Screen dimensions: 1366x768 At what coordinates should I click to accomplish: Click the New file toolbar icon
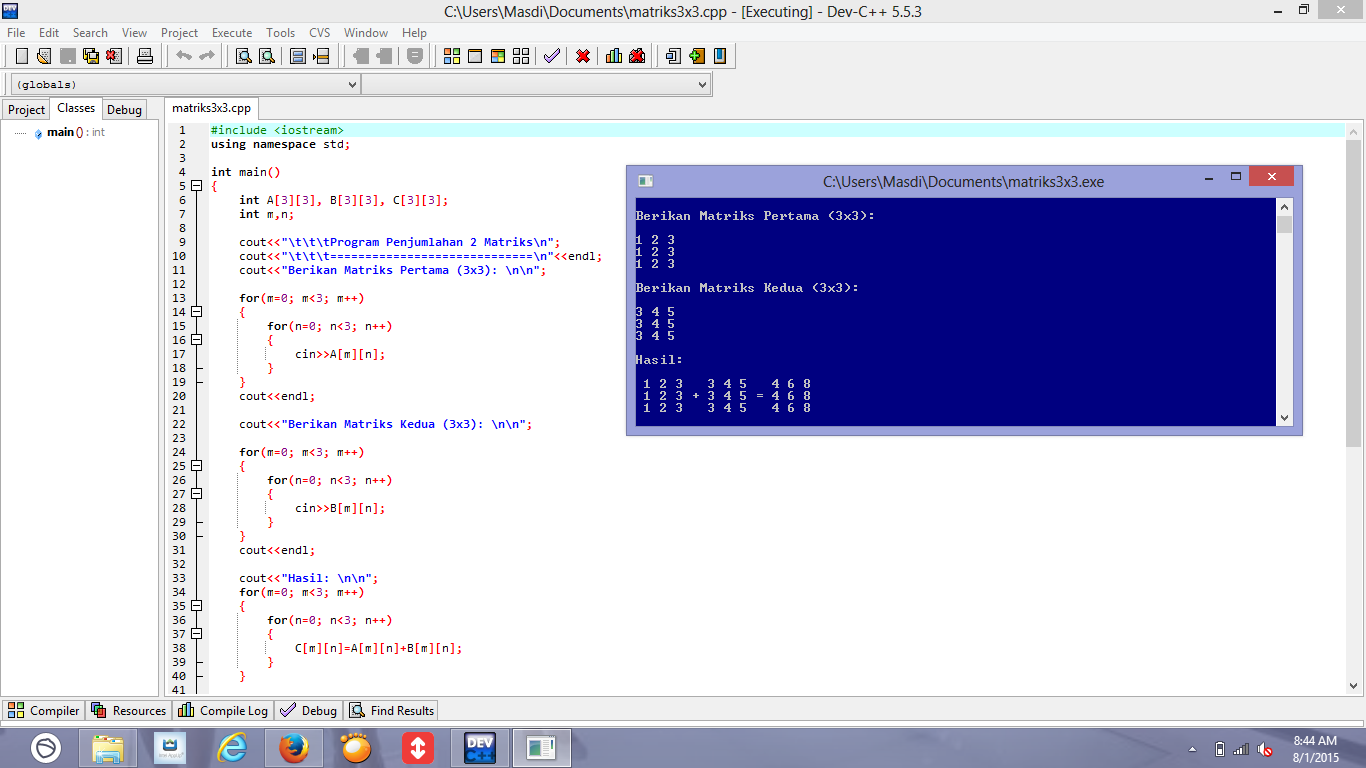[x=21, y=56]
